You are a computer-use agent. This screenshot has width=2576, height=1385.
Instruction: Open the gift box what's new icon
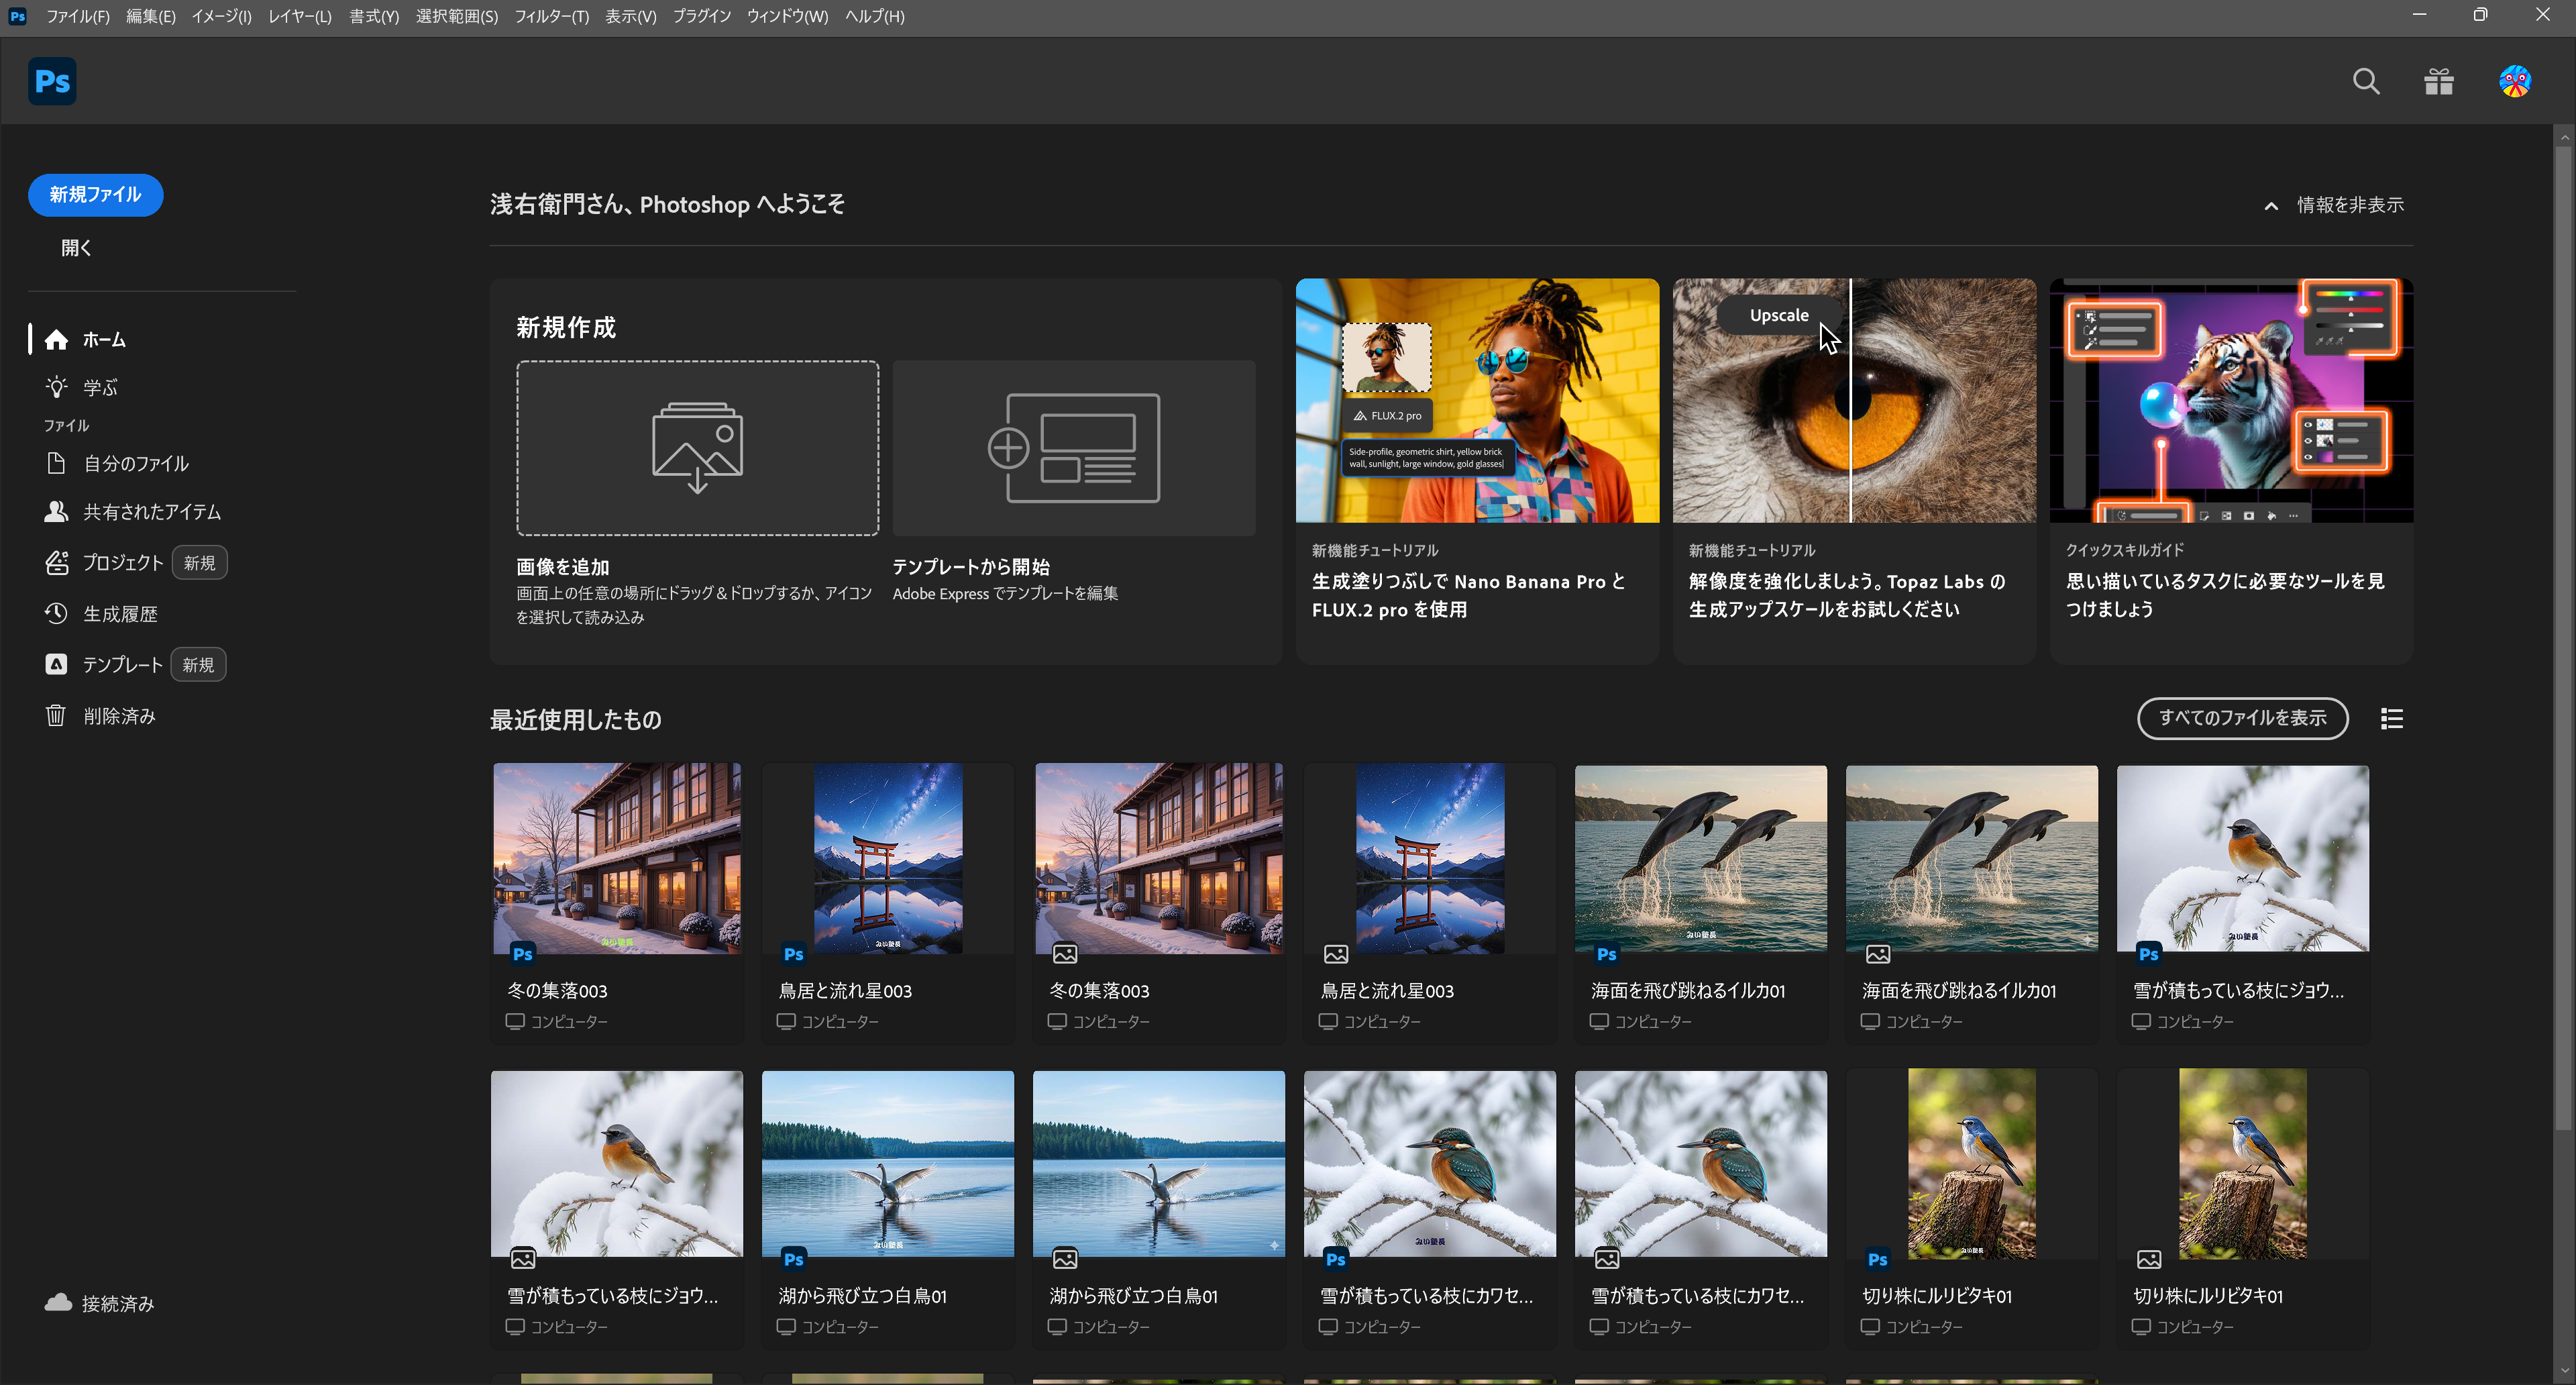coord(2439,81)
